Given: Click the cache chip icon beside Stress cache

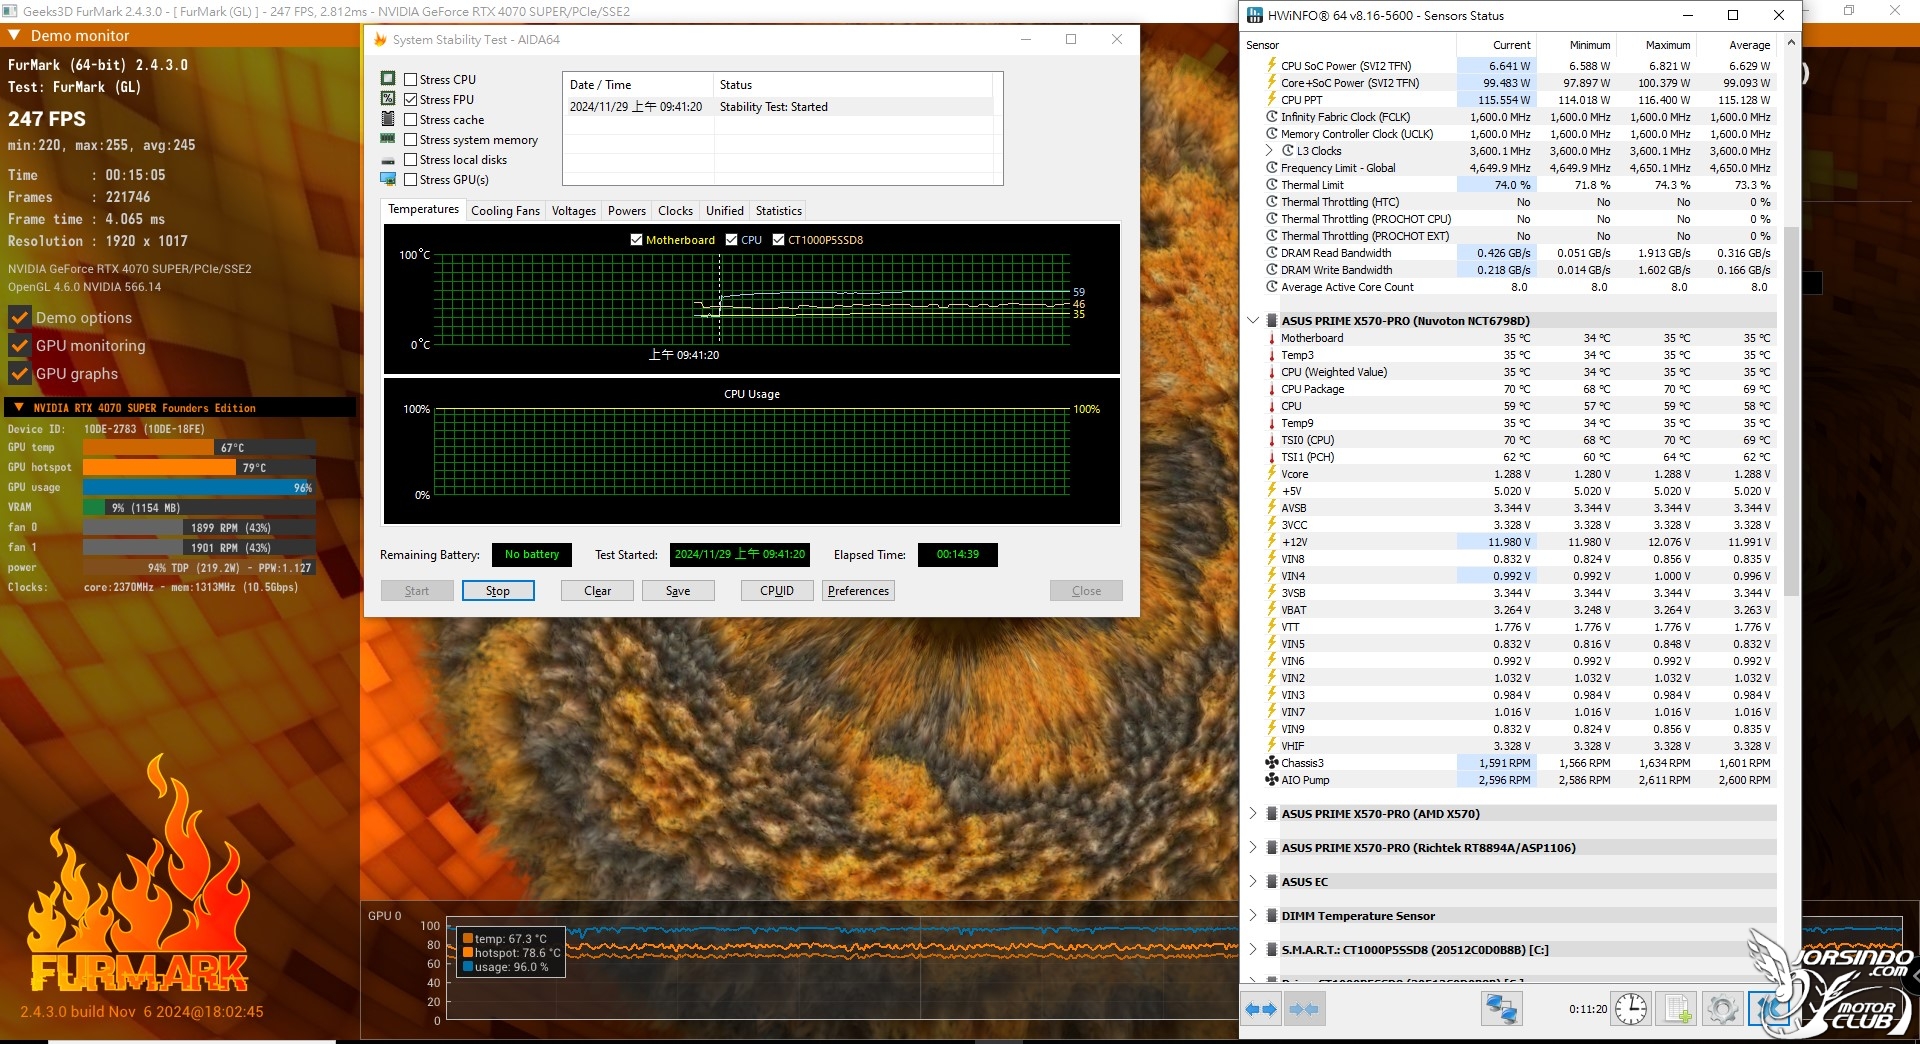Looking at the screenshot, I should tap(388, 119).
